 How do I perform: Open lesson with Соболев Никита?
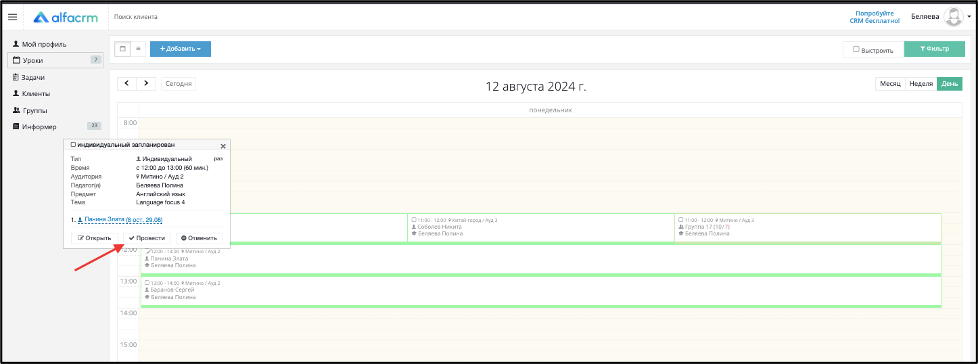(x=541, y=227)
